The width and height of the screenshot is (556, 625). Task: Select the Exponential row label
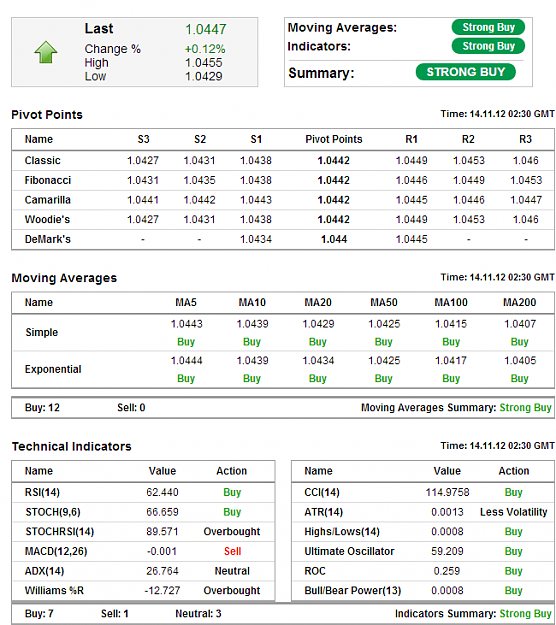click(53, 369)
